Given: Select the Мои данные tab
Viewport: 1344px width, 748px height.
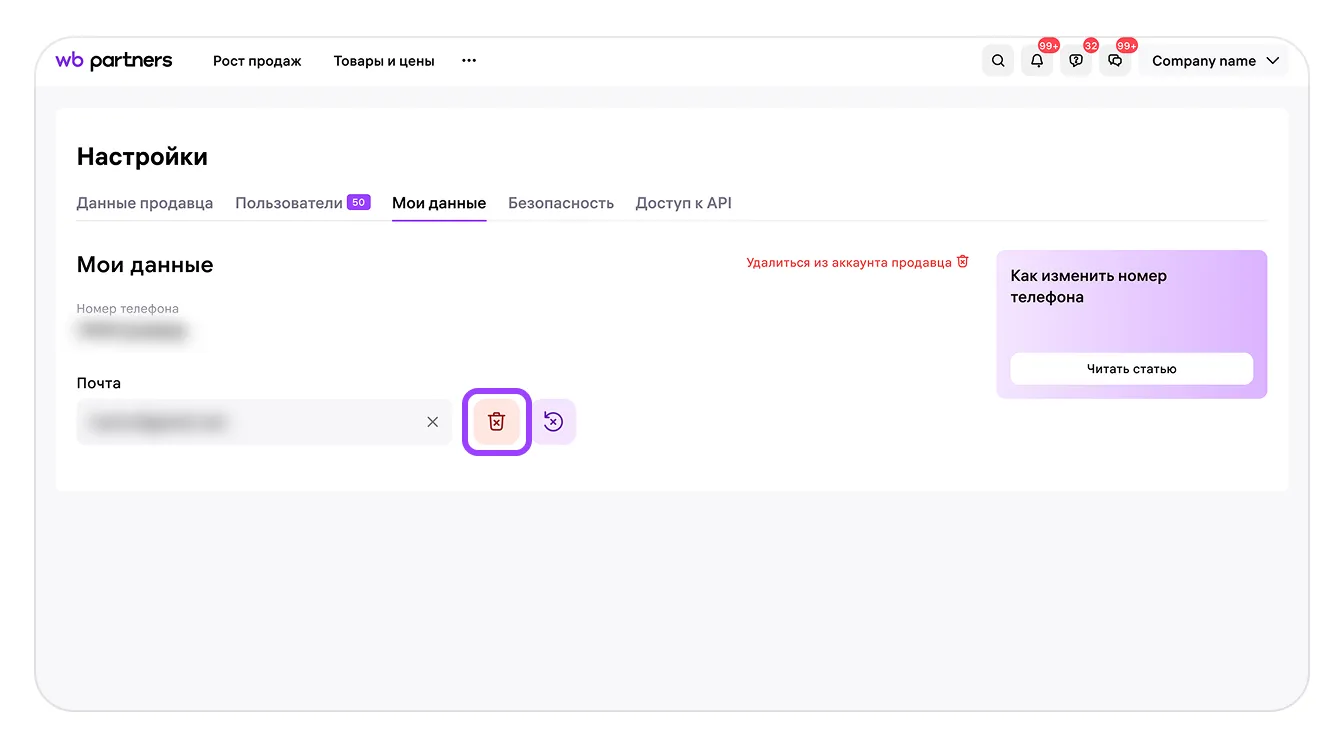Looking at the screenshot, I should coord(439,203).
